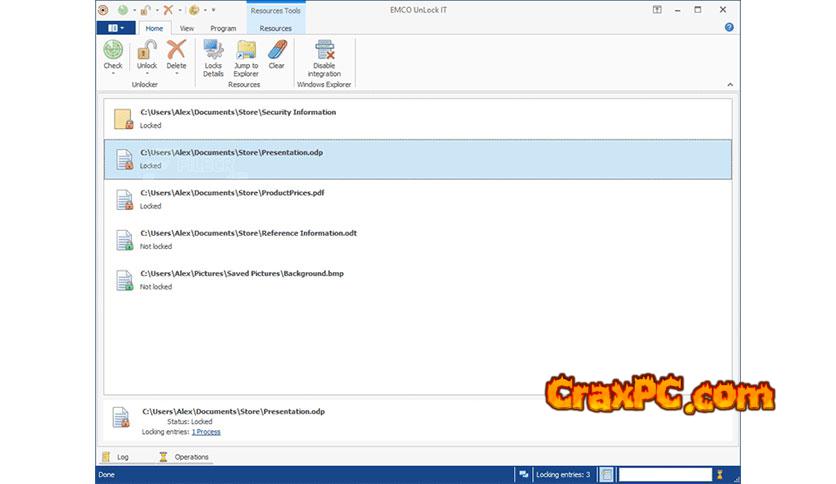The height and width of the screenshot is (484, 836).
Task: Click the Delete red X icon
Action: [x=176, y=50]
